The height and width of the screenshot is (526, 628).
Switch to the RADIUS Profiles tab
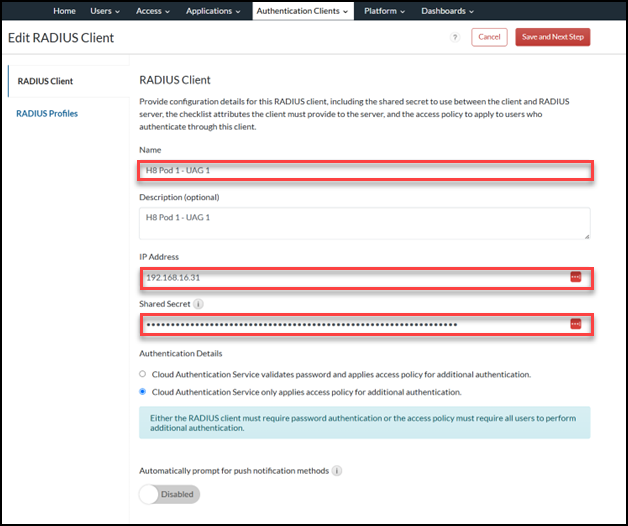(47, 113)
